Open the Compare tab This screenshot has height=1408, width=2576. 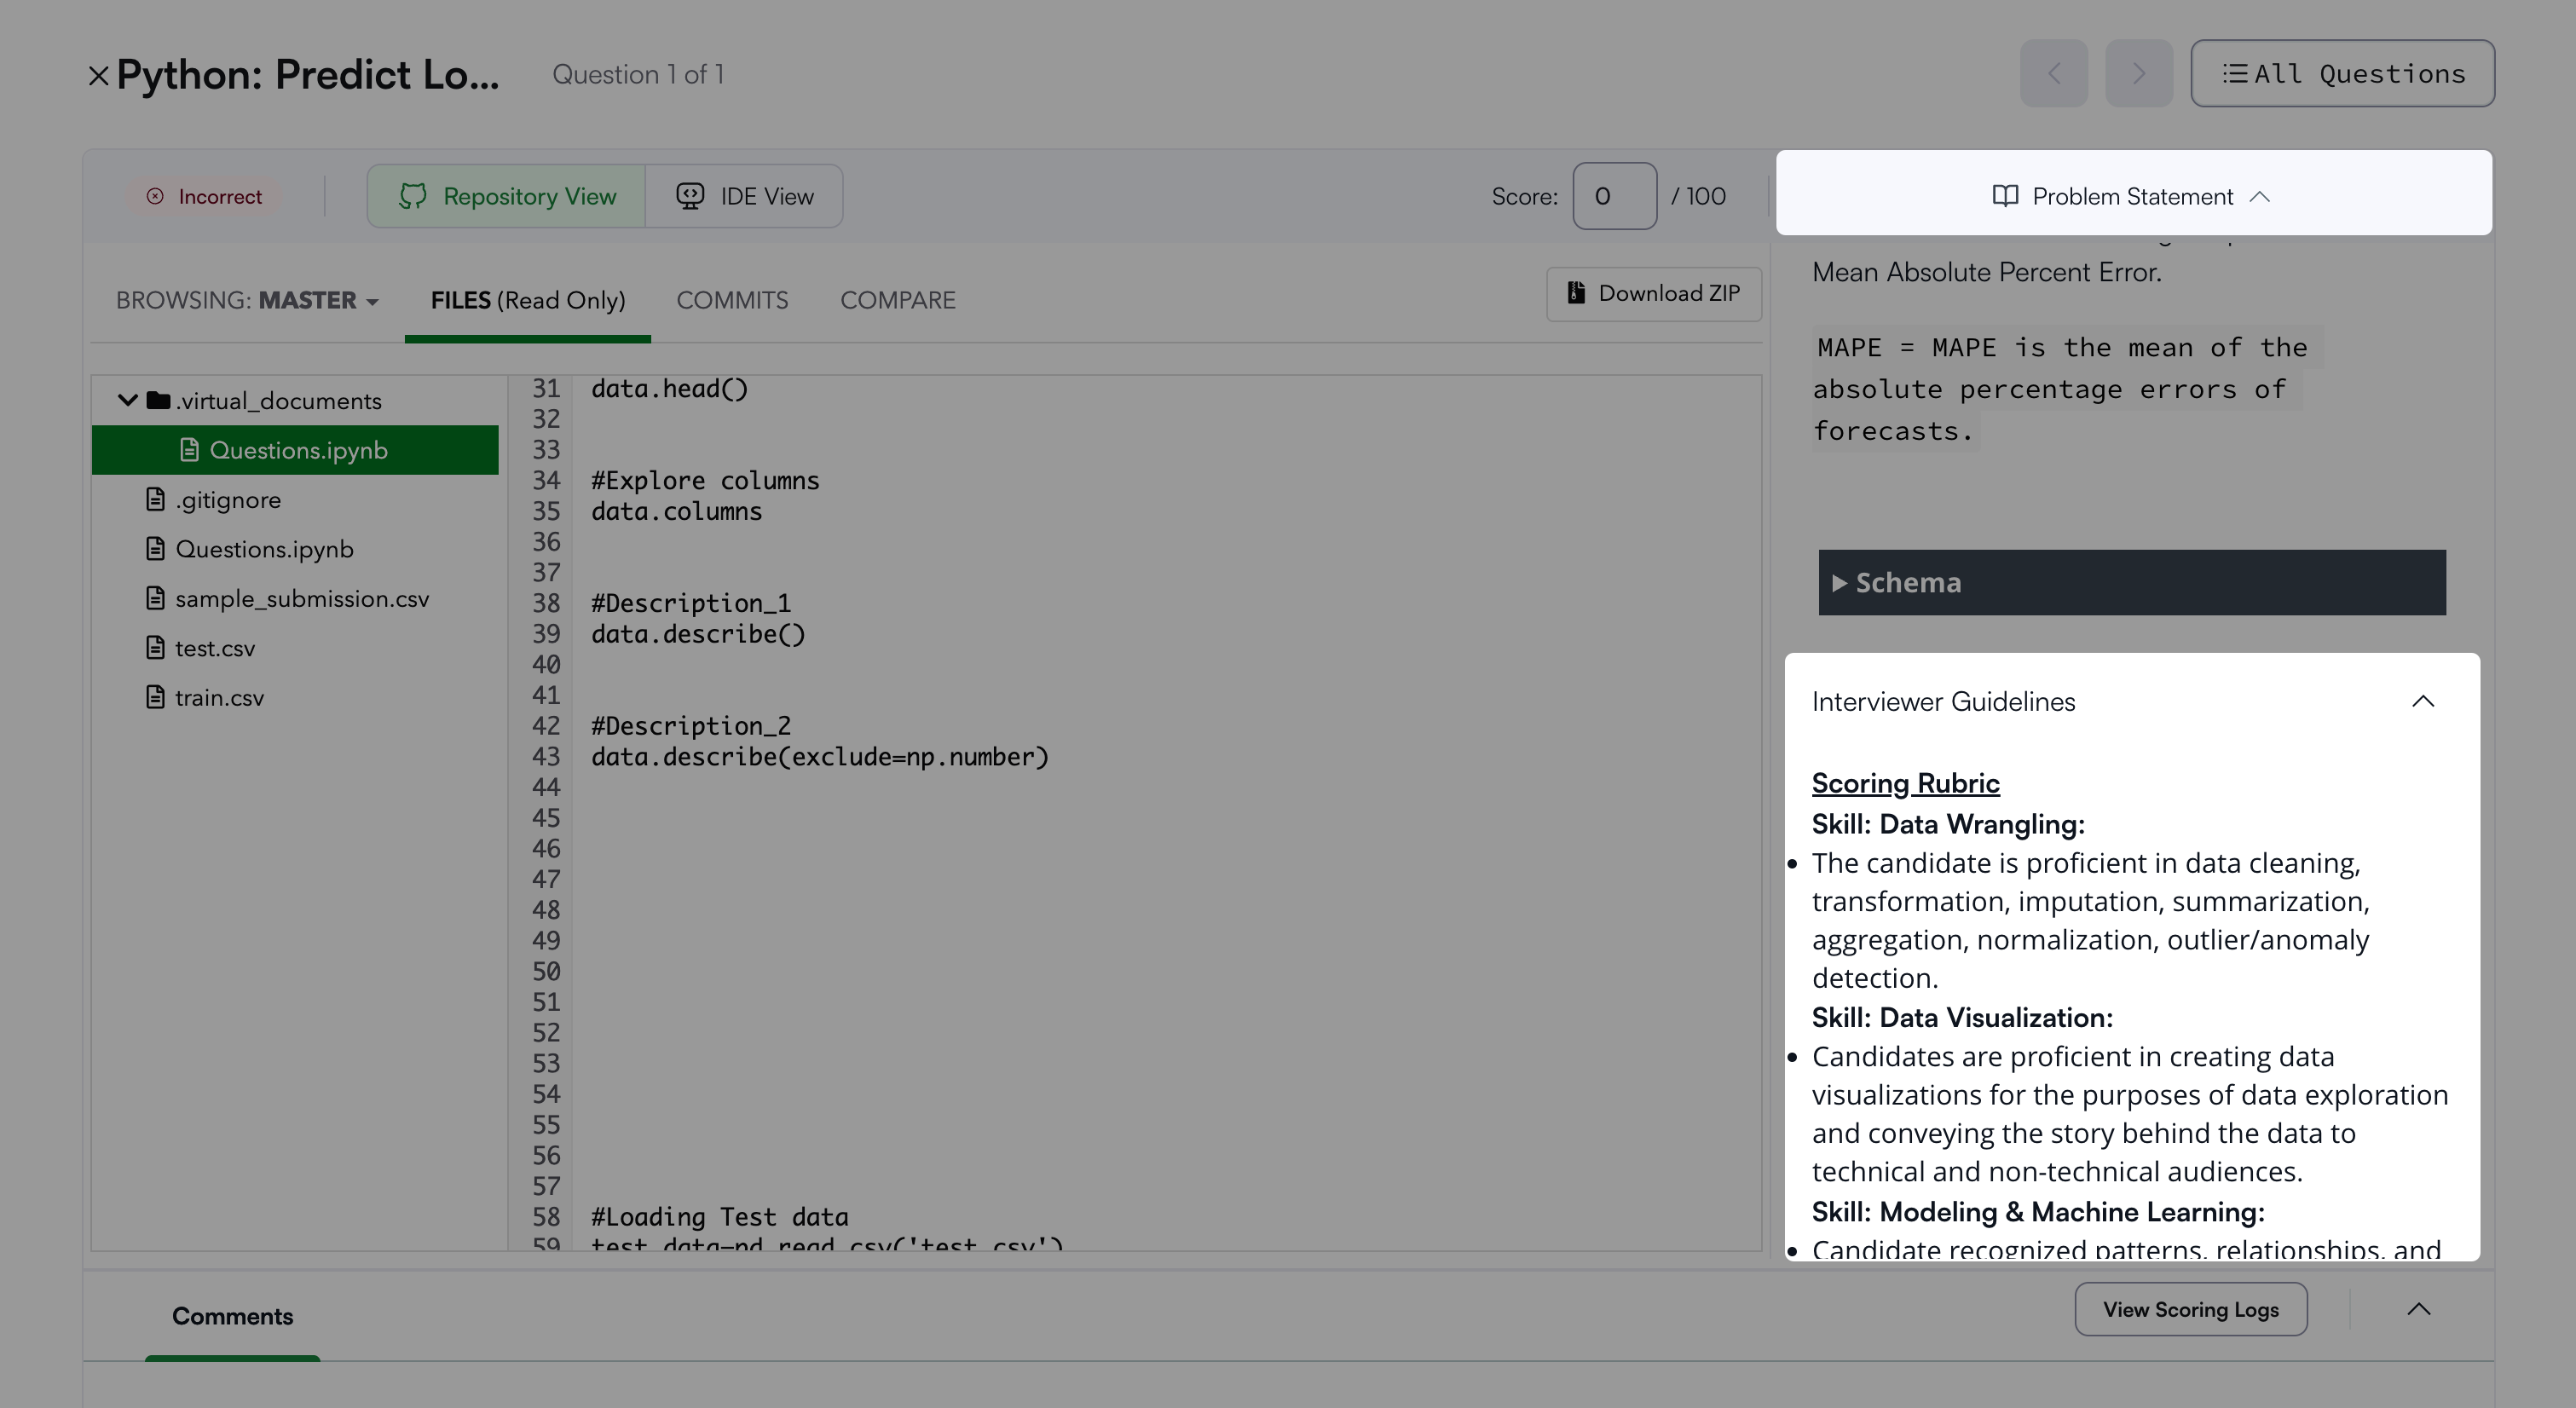[897, 300]
